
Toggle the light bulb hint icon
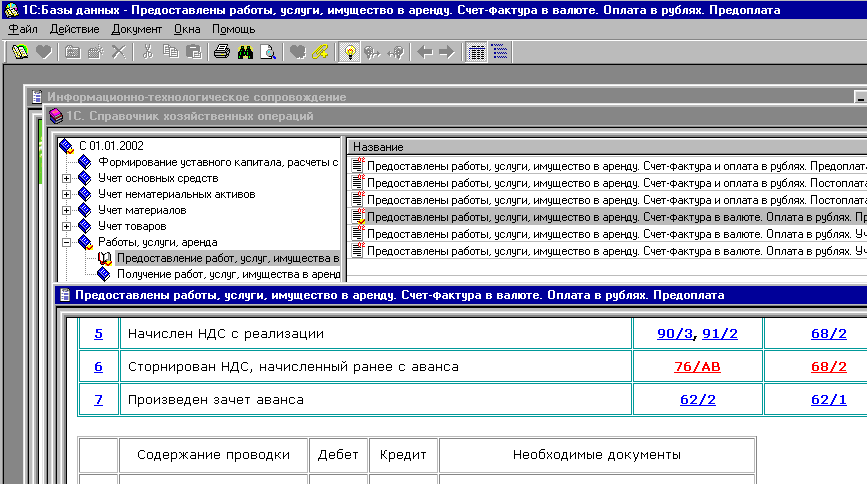[x=349, y=52]
